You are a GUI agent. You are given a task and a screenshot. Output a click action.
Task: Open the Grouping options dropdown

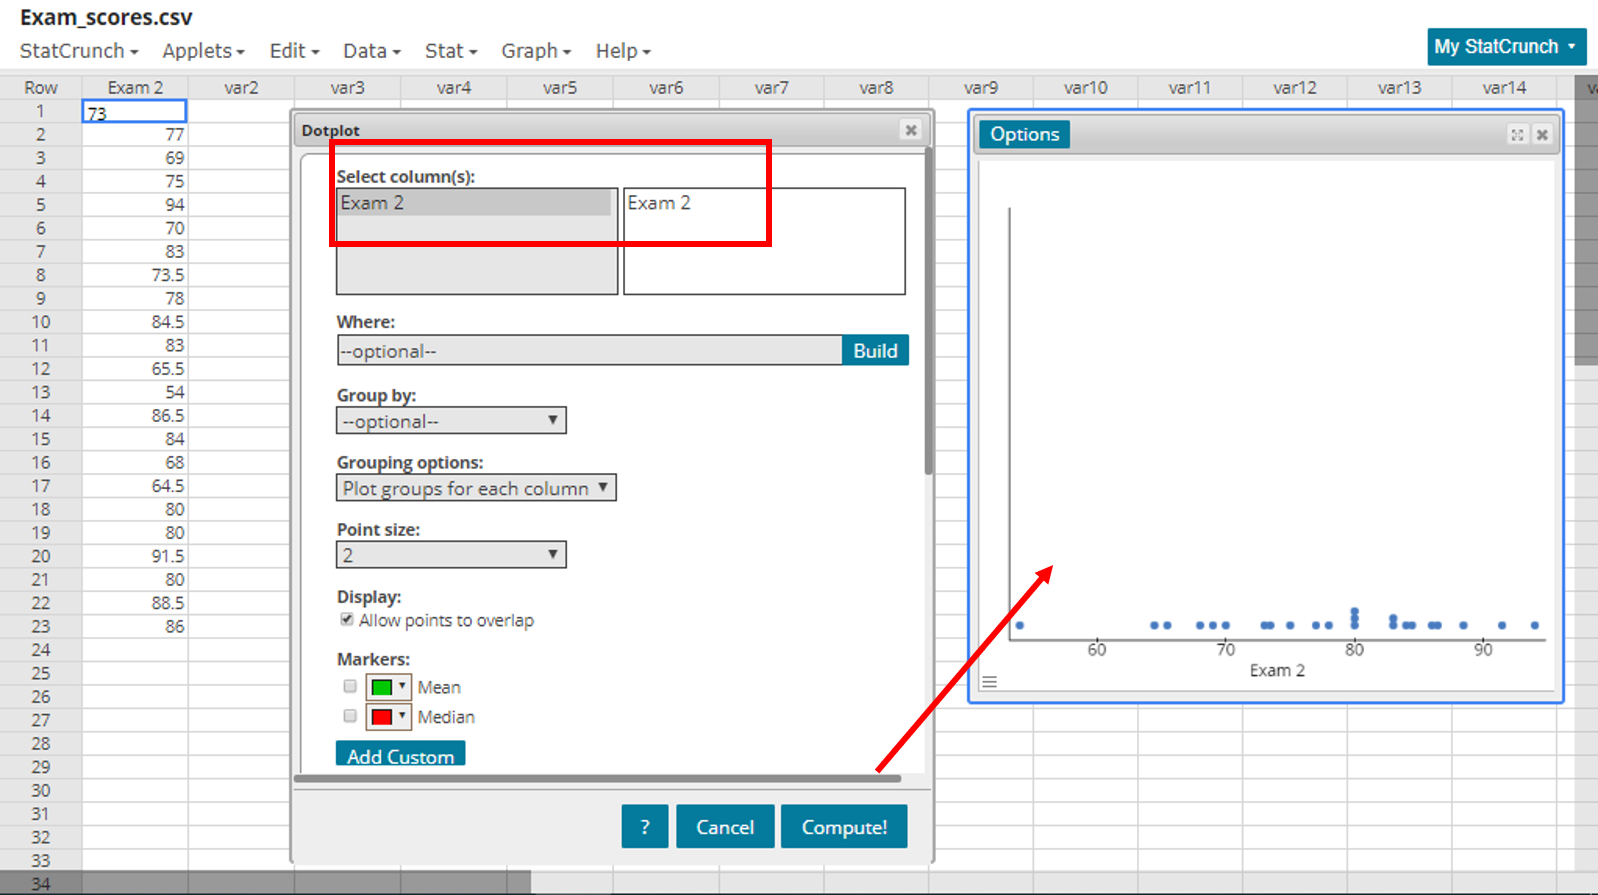click(x=476, y=488)
